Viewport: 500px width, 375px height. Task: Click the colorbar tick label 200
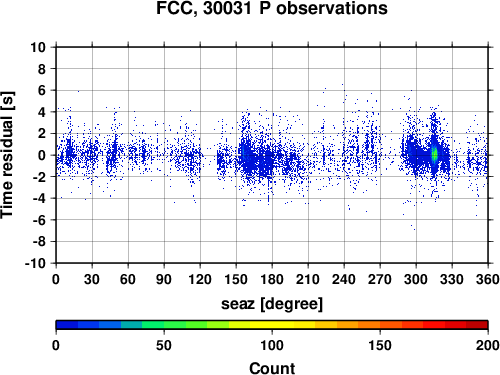487,345
